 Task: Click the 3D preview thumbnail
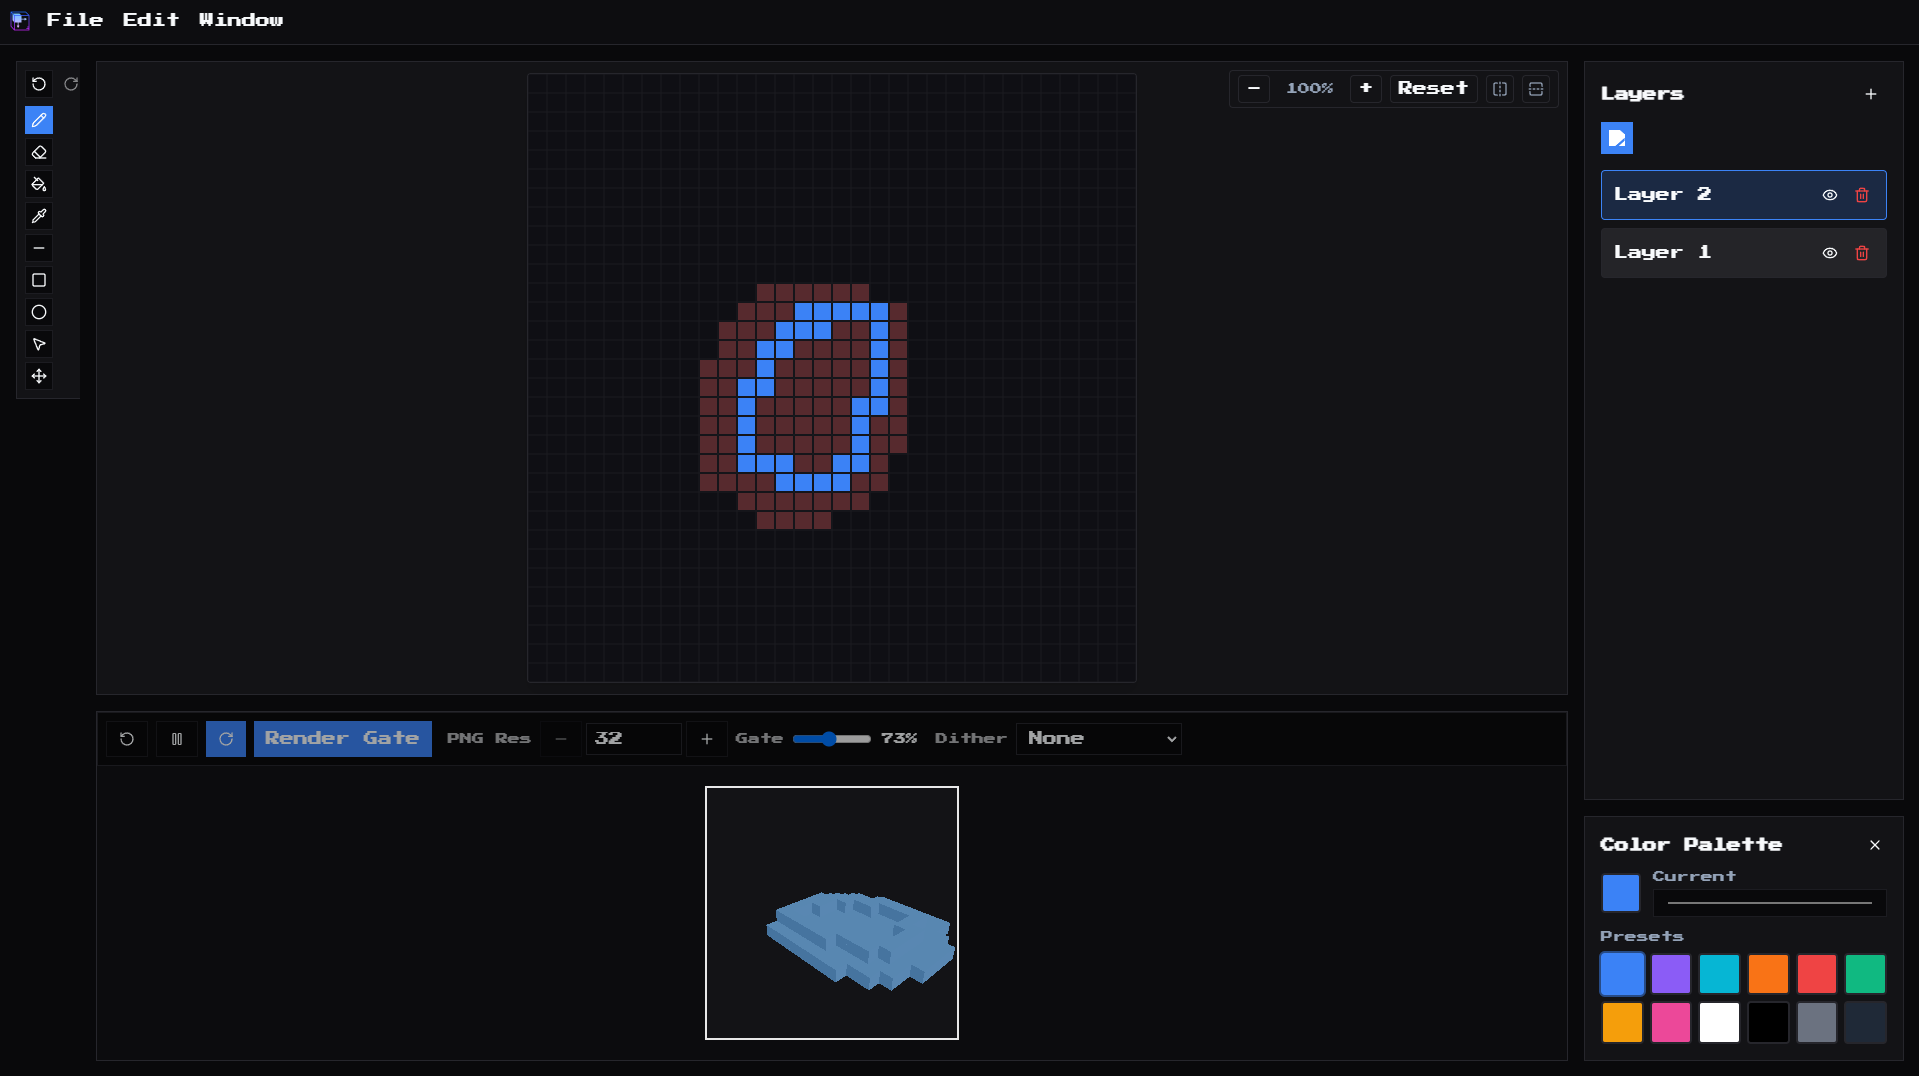click(x=832, y=913)
